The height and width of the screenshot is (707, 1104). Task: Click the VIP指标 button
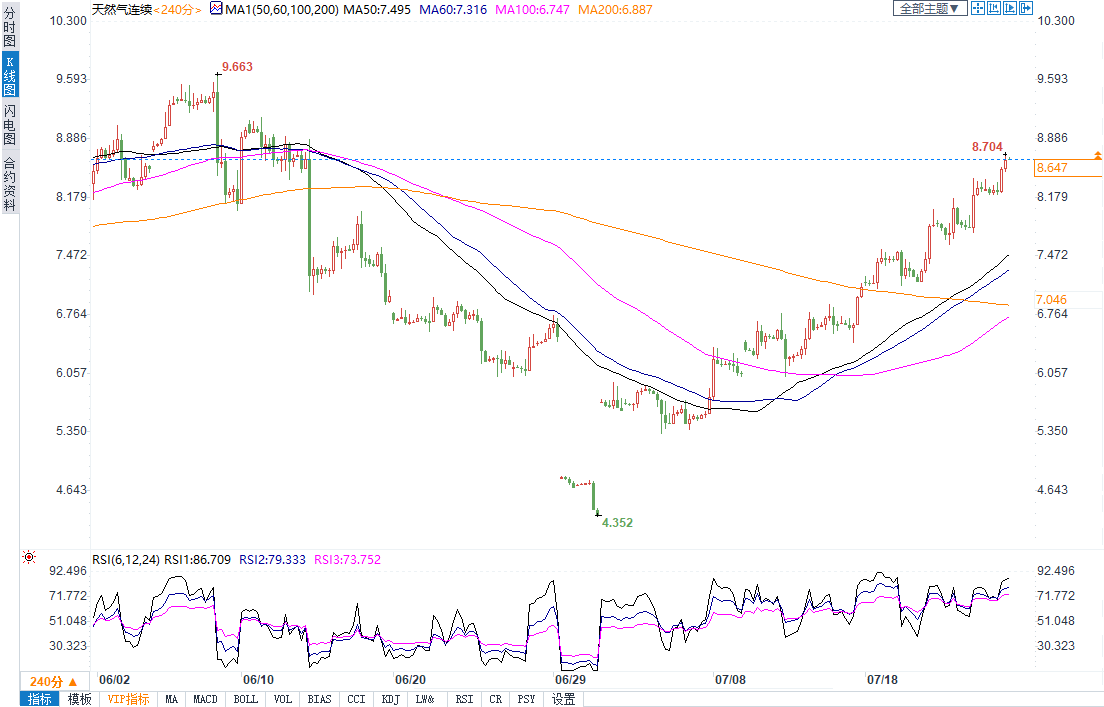(x=128, y=699)
